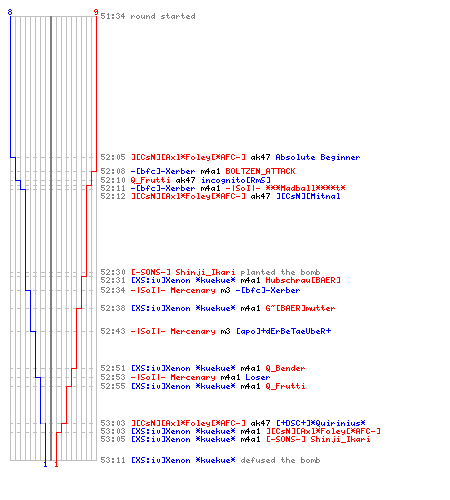Click the Loser player name at 52:53

pos(258,377)
